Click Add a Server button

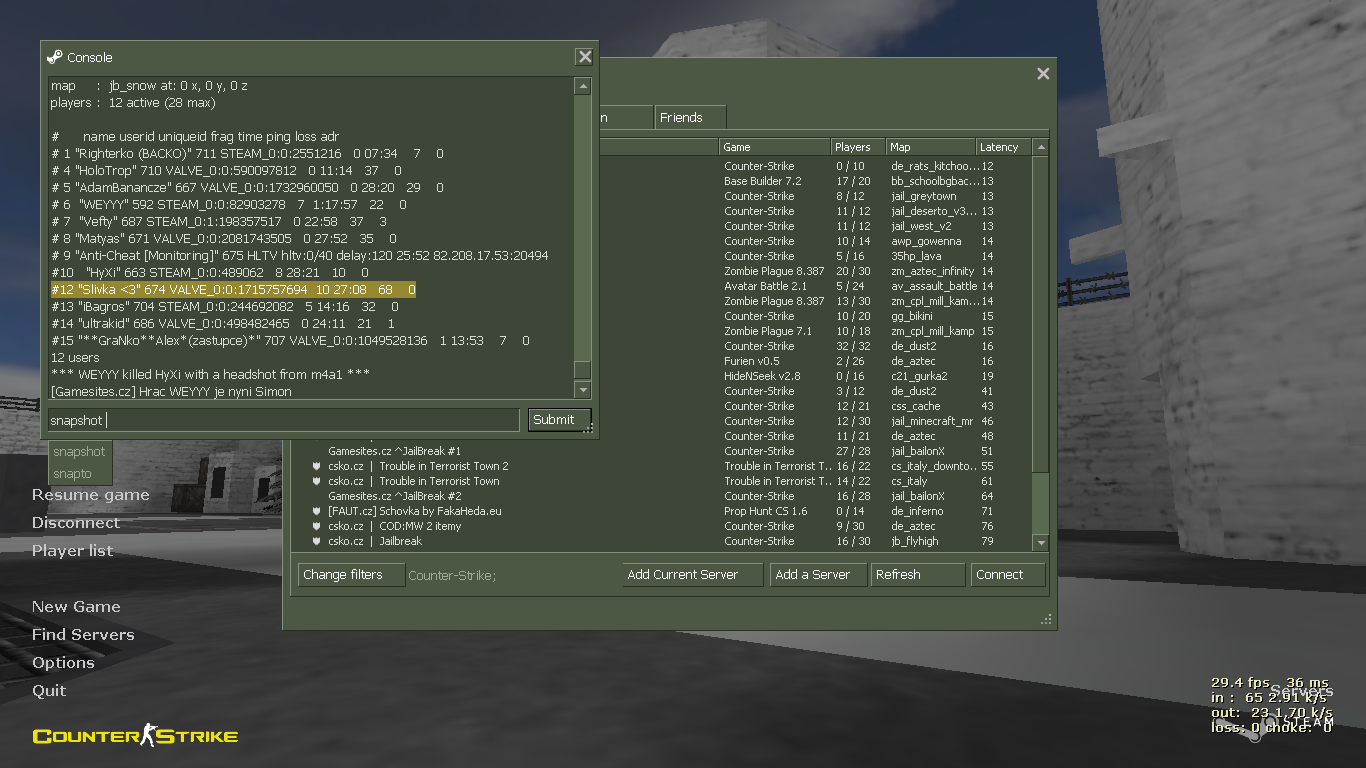pyautogui.click(x=817, y=575)
